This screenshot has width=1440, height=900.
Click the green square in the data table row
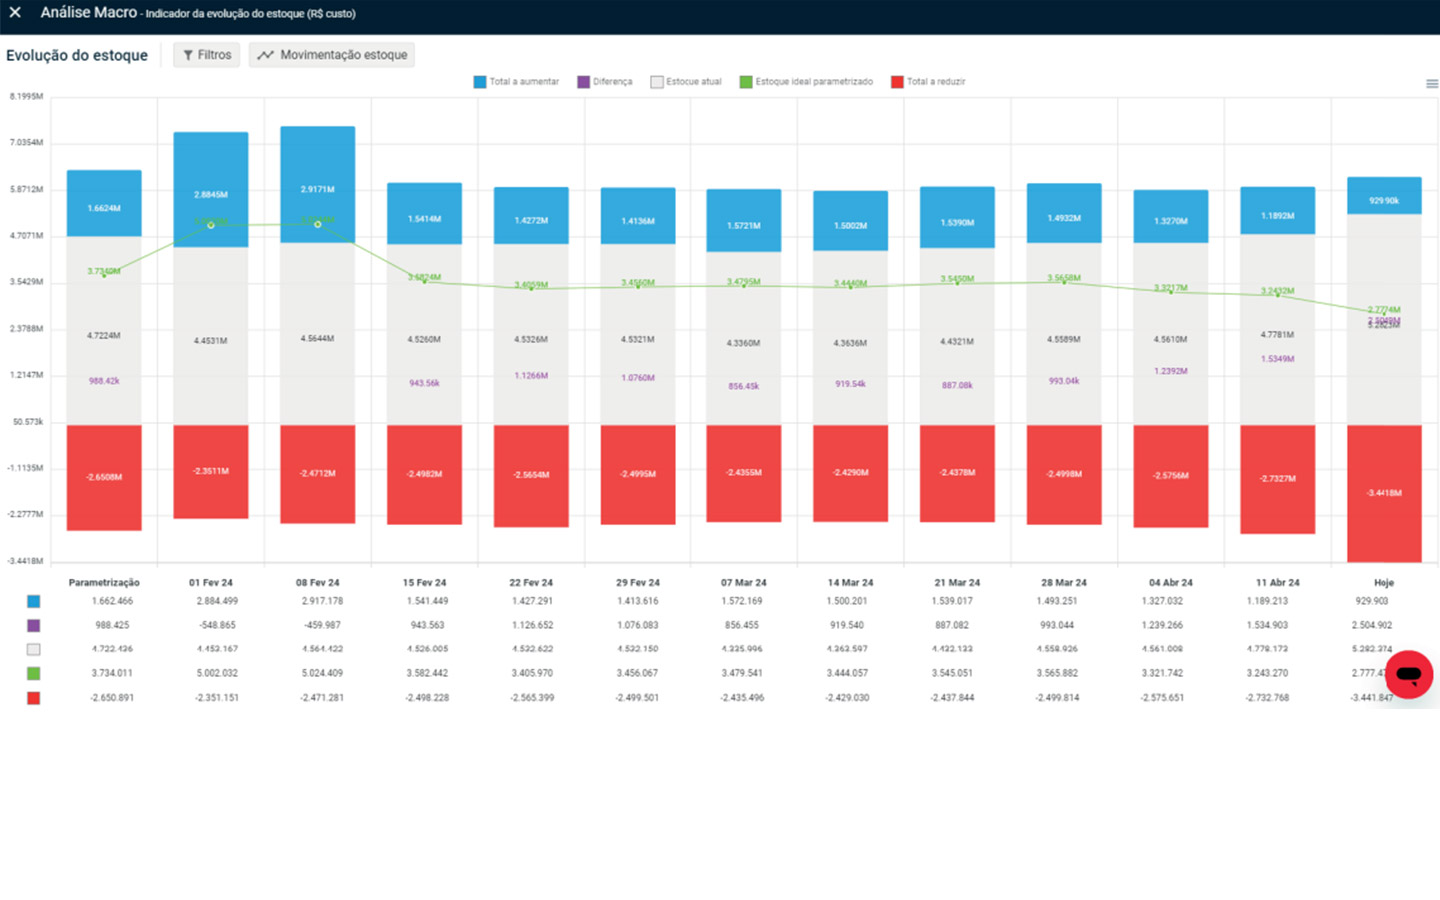pyautogui.click(x=34, y=674)
